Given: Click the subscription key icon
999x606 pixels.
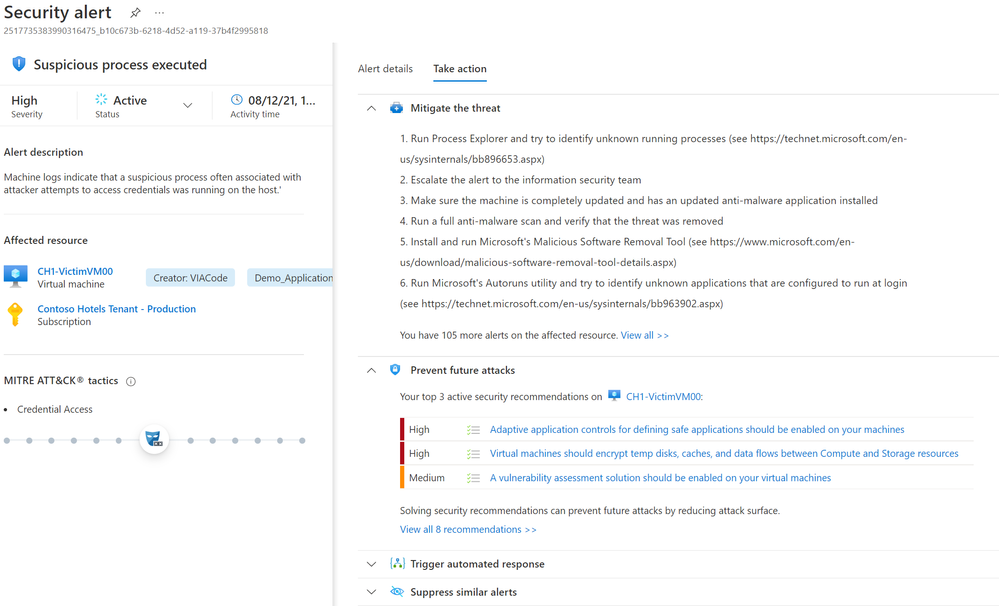Looking at the screenshot, I should [x=15, y=314].
